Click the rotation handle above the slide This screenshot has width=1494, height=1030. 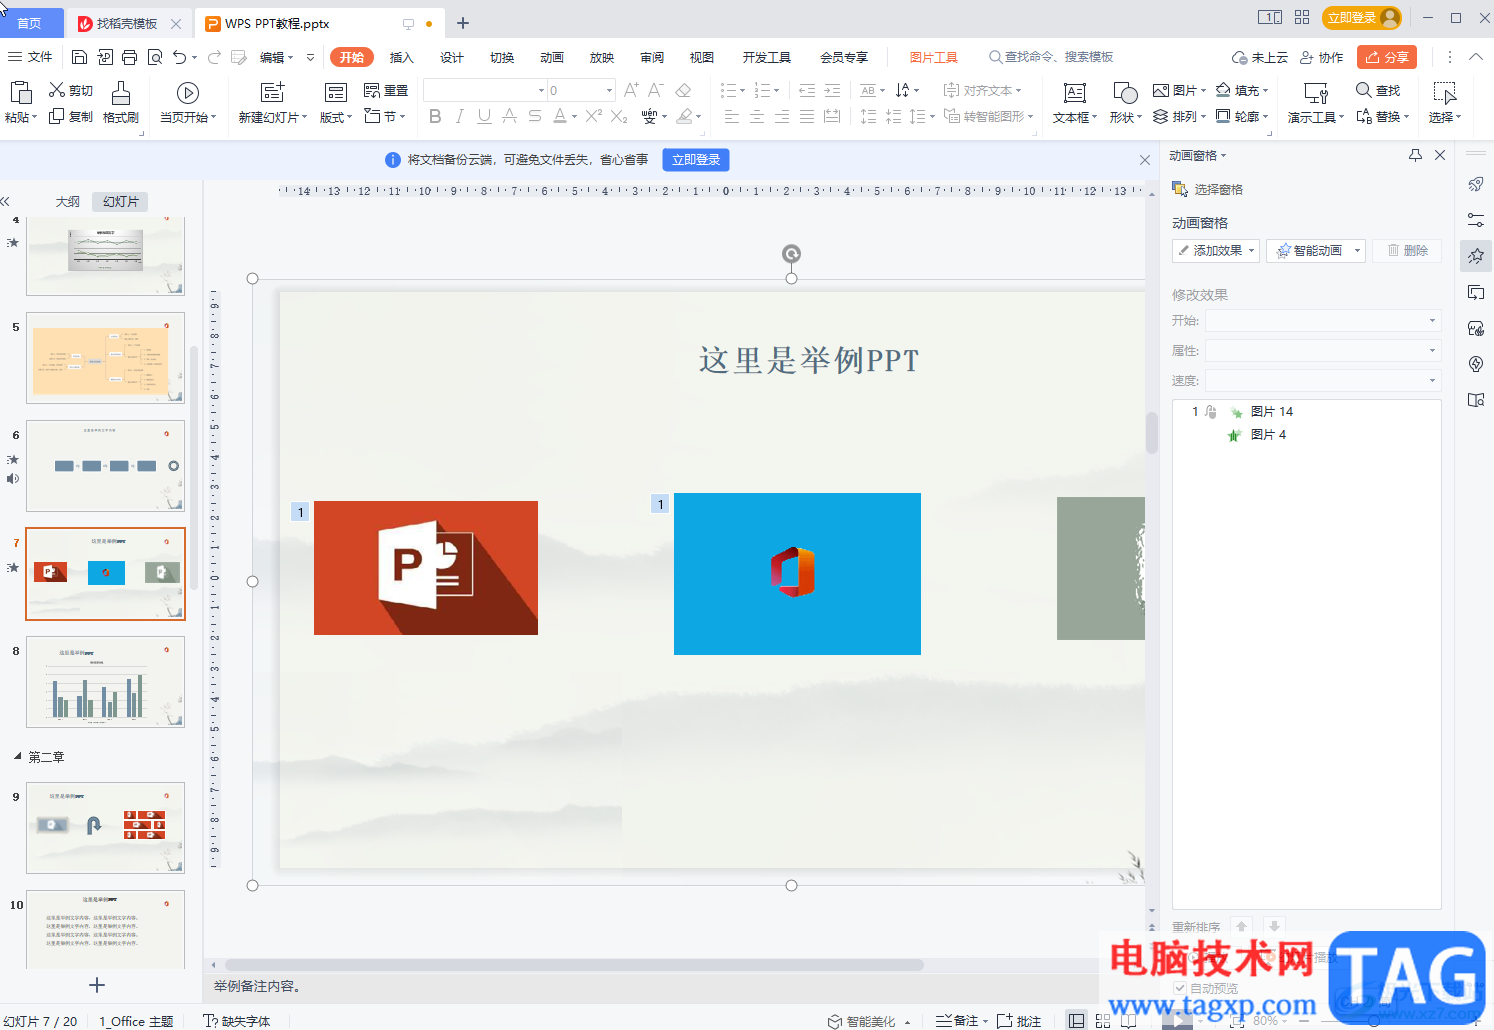tap(791, 254)
